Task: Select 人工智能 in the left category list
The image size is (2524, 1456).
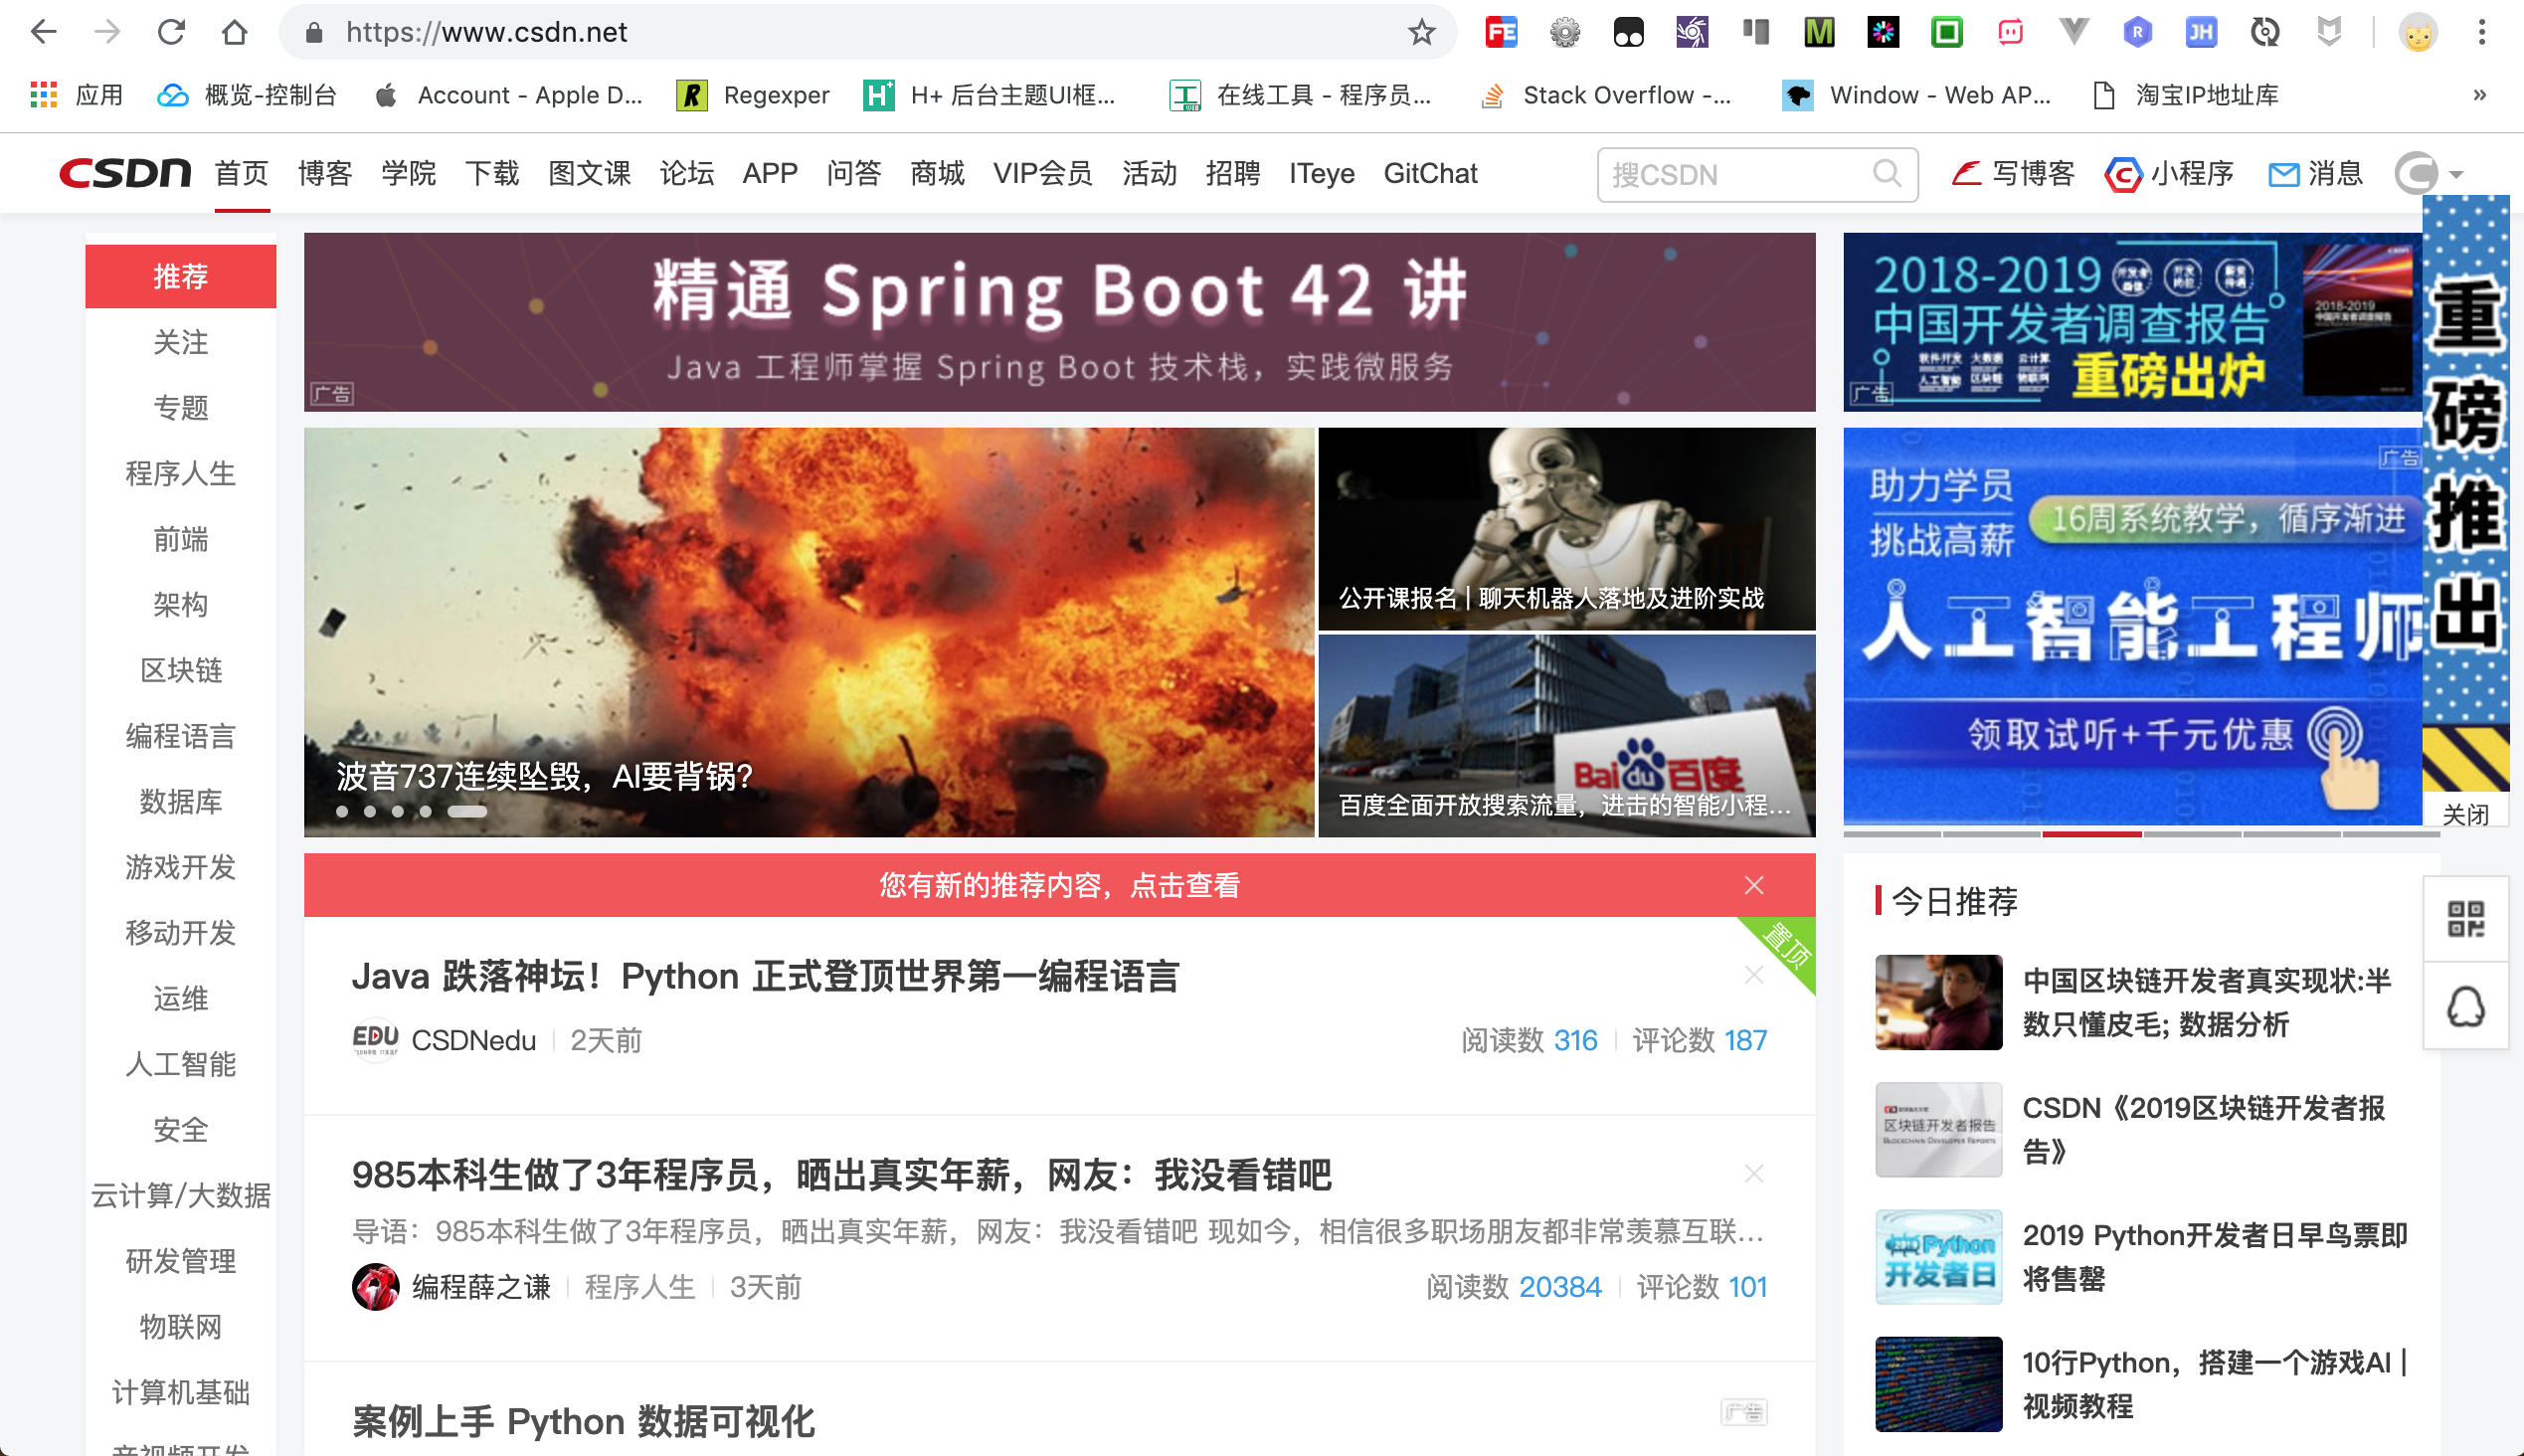Action: click(x=180, y=1064)
